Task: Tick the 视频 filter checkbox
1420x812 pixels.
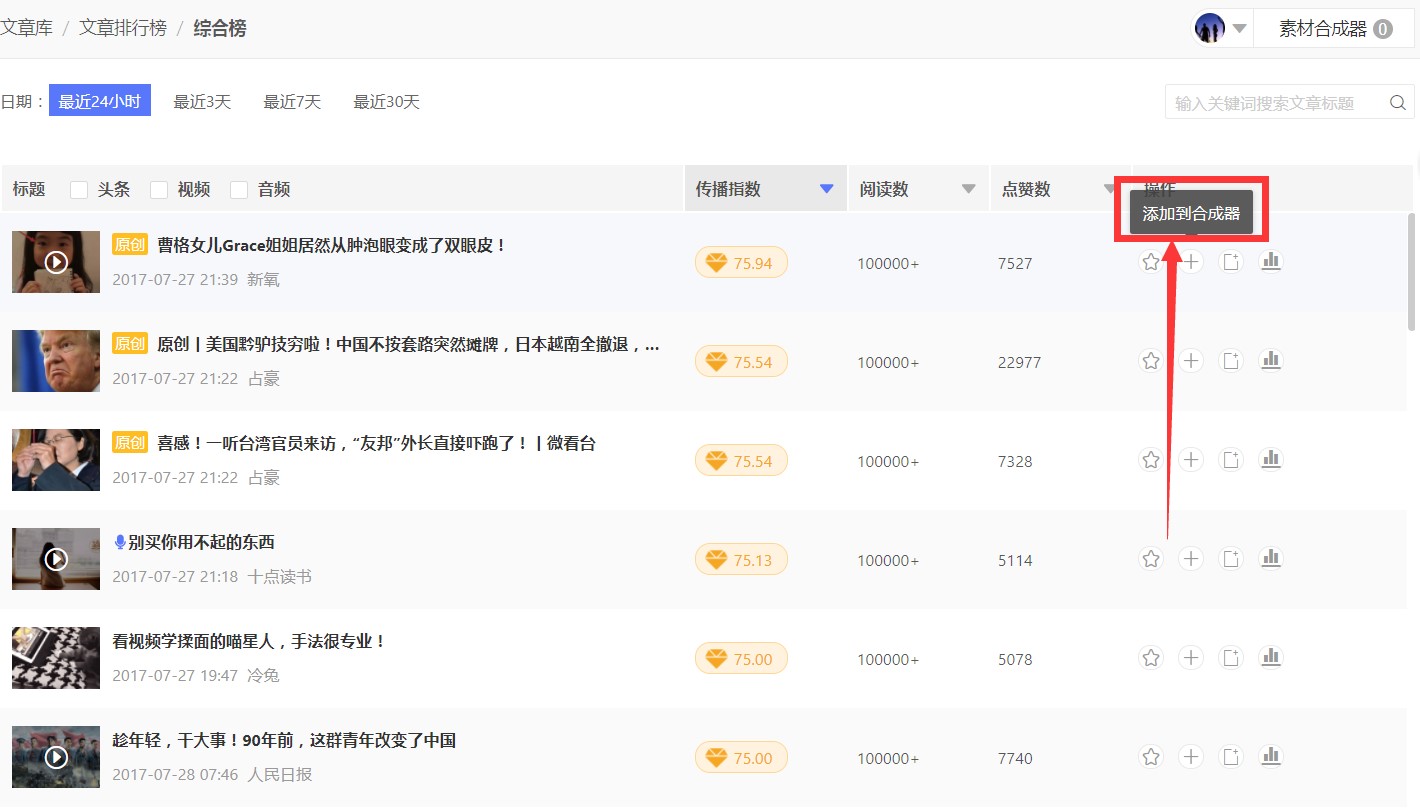Action: [x=159, y=190]
